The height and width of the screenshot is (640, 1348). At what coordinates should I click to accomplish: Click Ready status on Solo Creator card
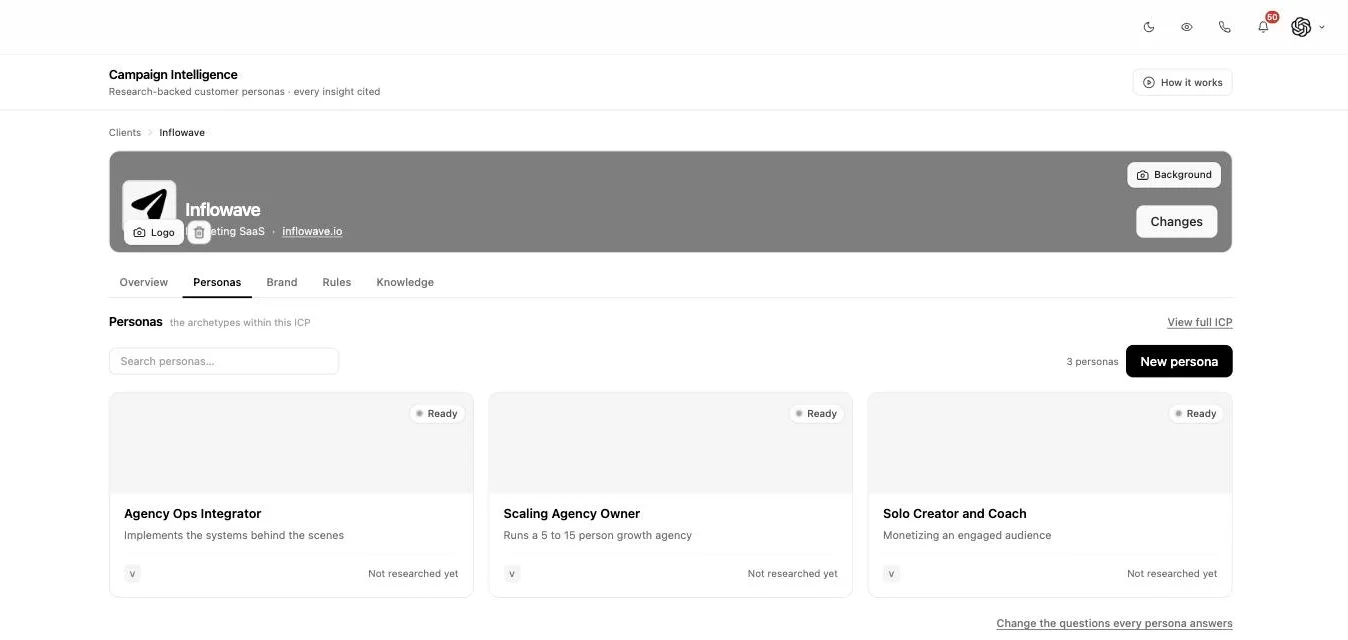tap(1196, 413)
